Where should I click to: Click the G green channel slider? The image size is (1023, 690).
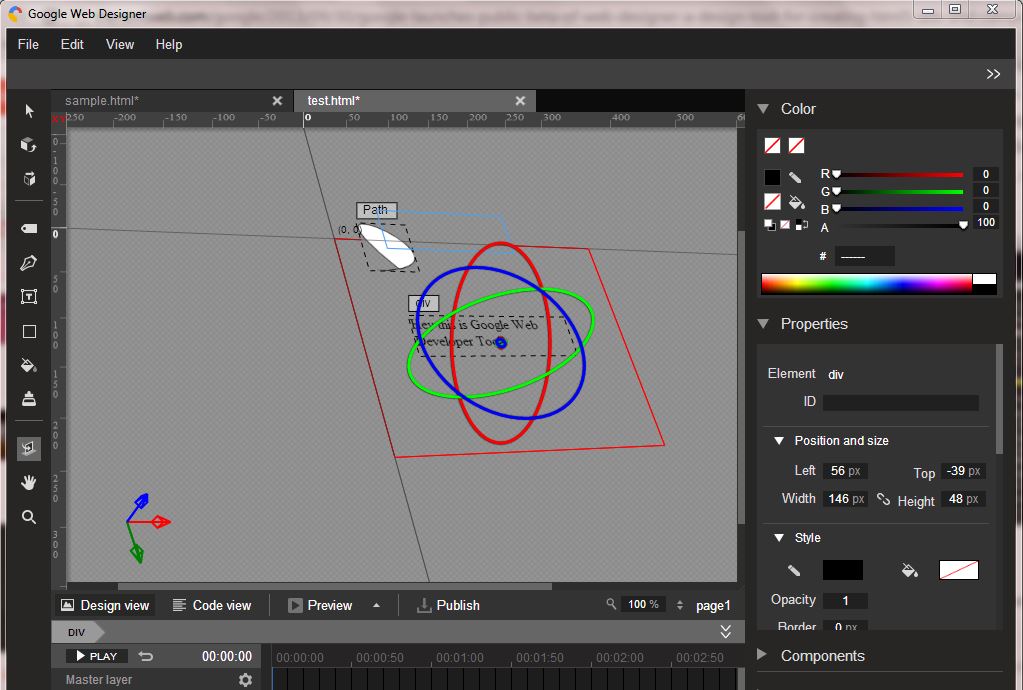pyautogui.click(x=899, y=192)
